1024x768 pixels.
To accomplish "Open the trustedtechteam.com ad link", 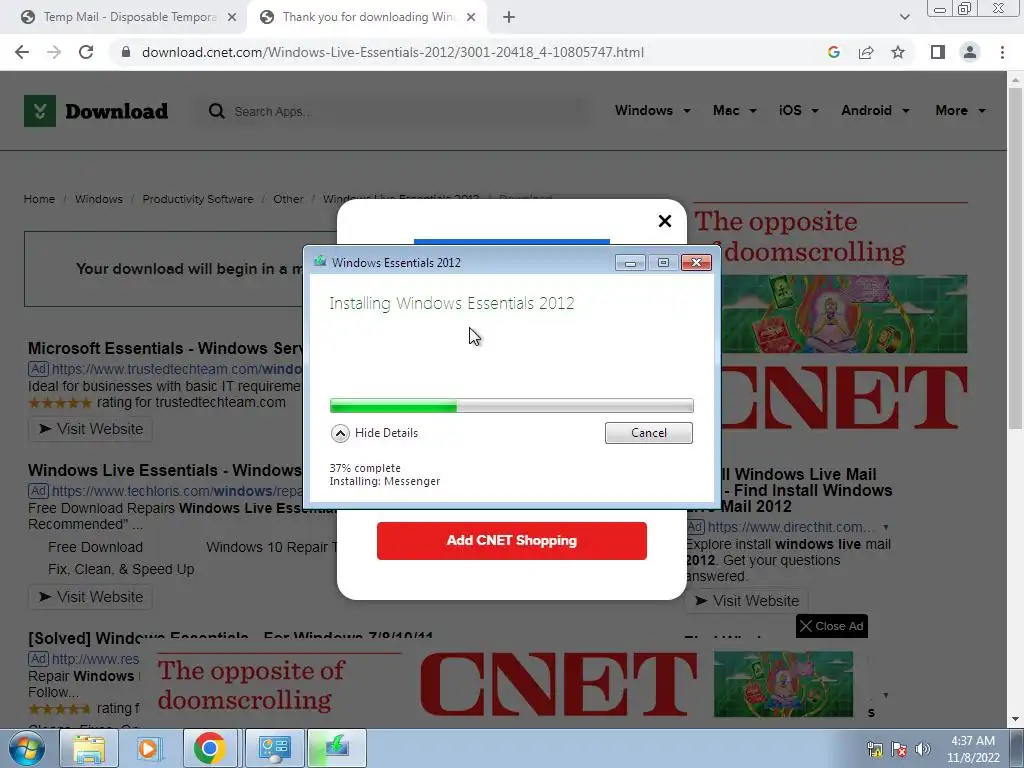I will [x=178, y=369].
